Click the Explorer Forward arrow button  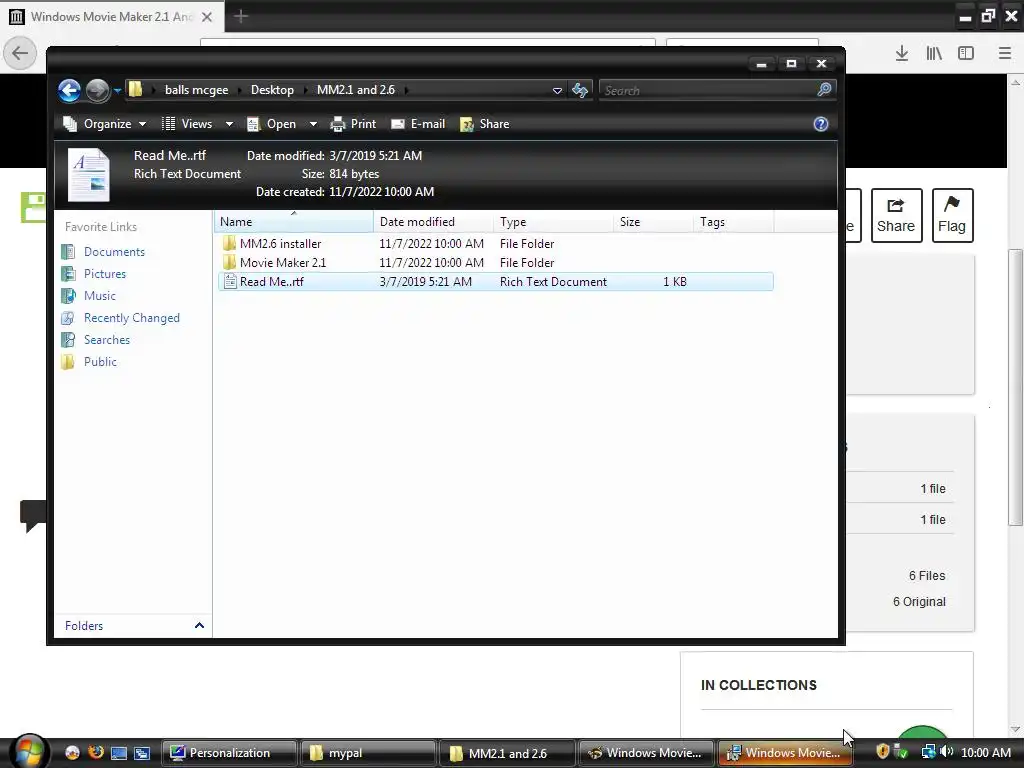(x=97, y=90)
